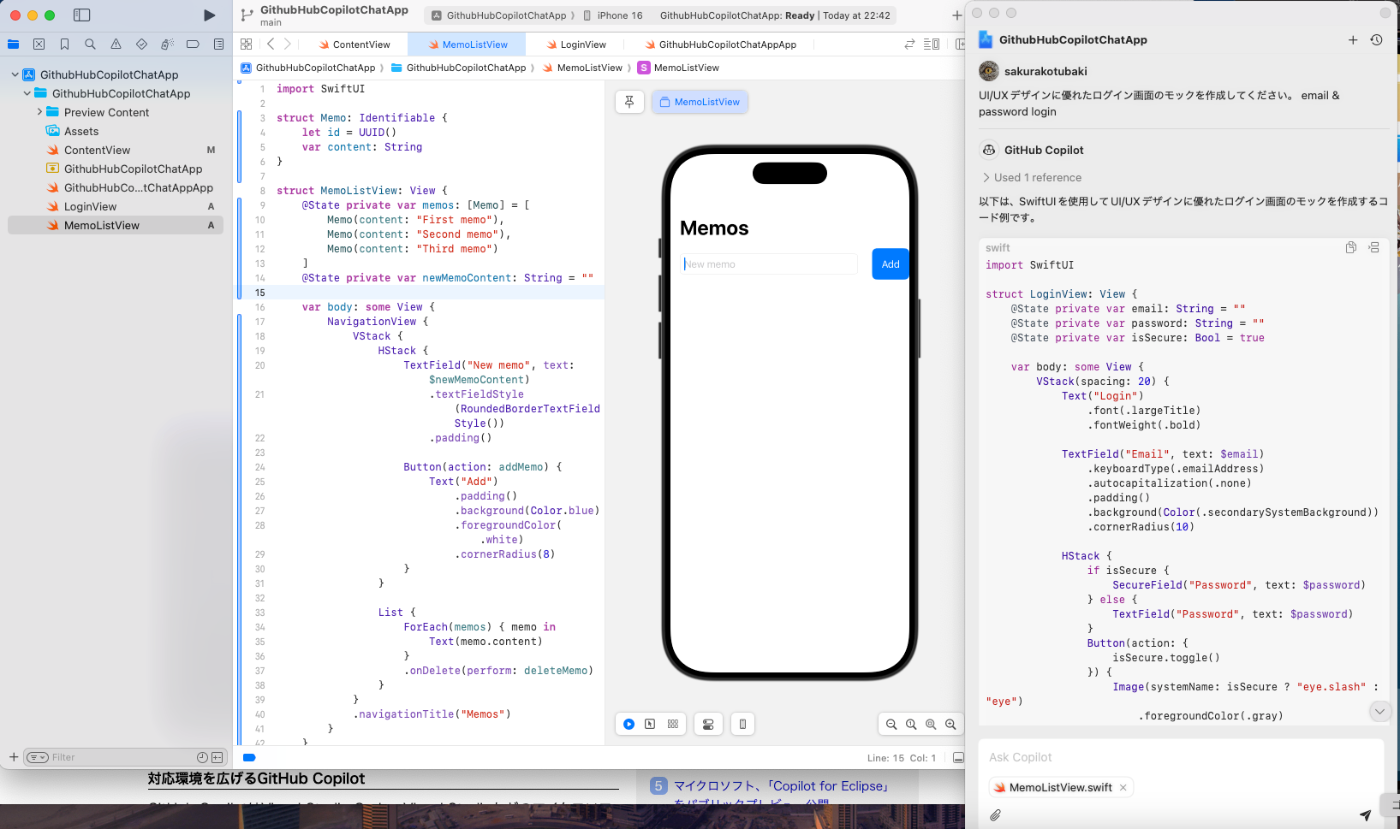Screen dimensions: 1400x829
Task: Open the related items grid menu
Action: coord(246,44)
